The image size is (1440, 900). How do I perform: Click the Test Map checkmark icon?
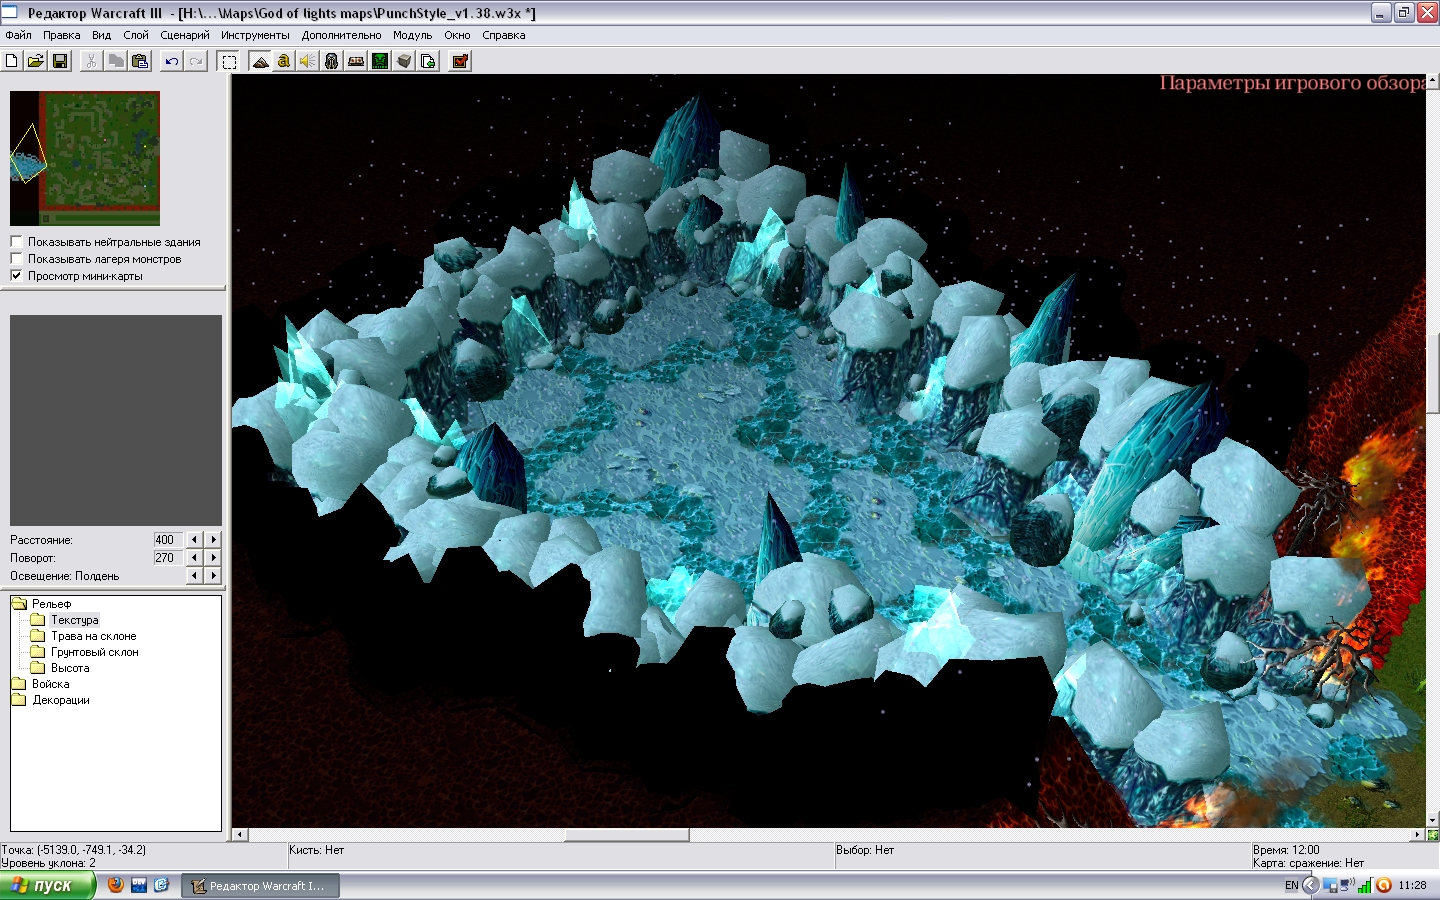pos(460,61)
